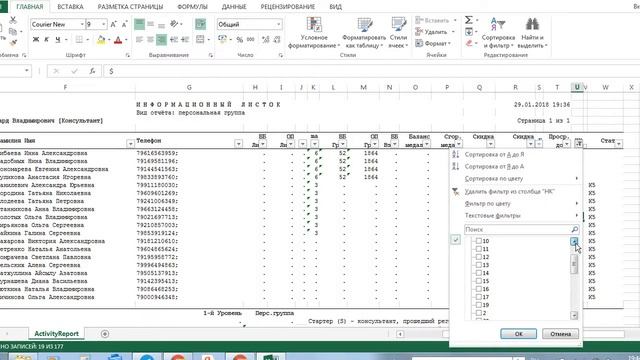Decrease decimal places icon
Image resolution: width=640 pixels, height=360 pixels.
277,40
